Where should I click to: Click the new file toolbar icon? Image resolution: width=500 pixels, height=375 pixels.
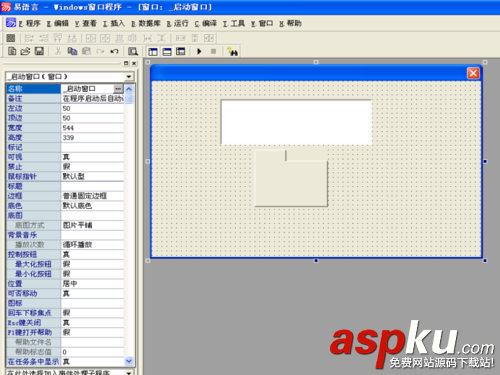pyautogui.click(x=12, y=51)
